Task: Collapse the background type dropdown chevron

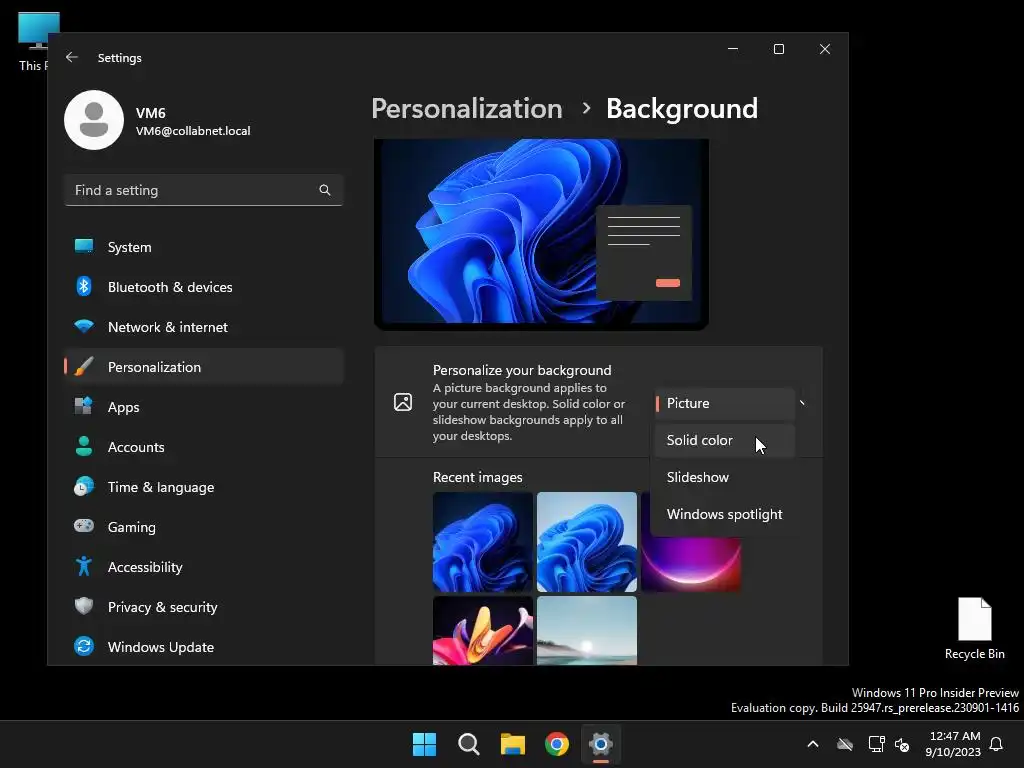Action: 802,403
